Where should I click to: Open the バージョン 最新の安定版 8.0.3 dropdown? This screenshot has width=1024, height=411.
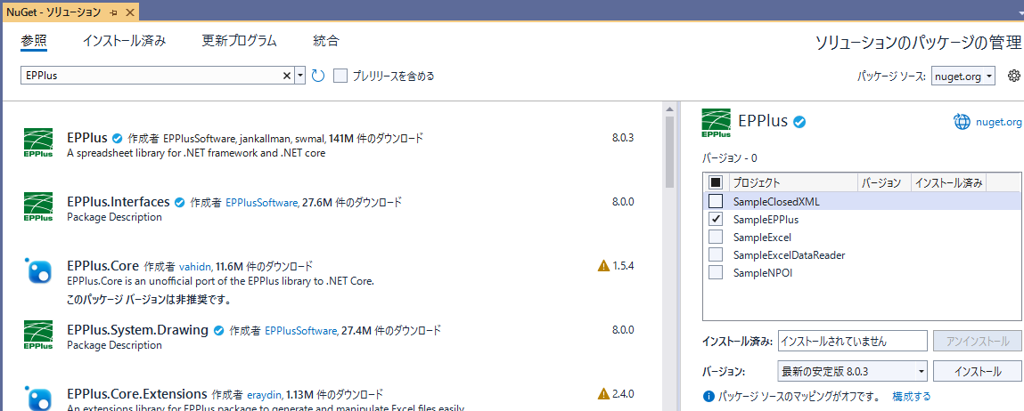pyautogui.click(x=853, y=372)
